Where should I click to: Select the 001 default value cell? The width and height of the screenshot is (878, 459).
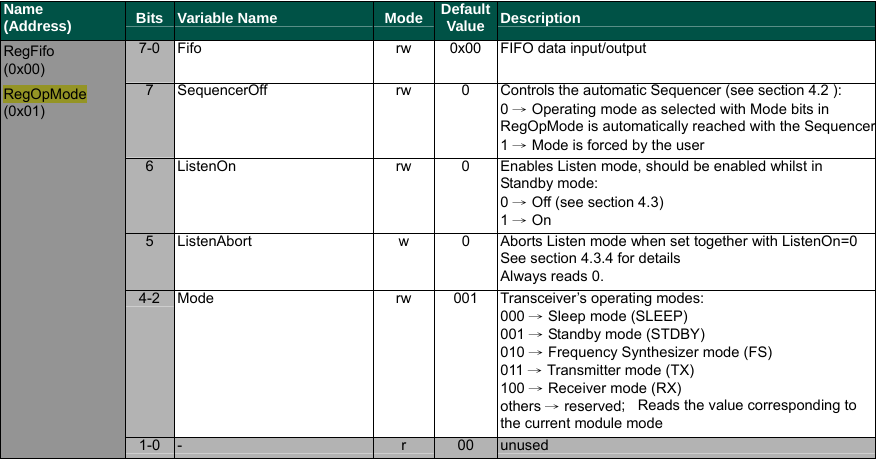pos(465,298)
